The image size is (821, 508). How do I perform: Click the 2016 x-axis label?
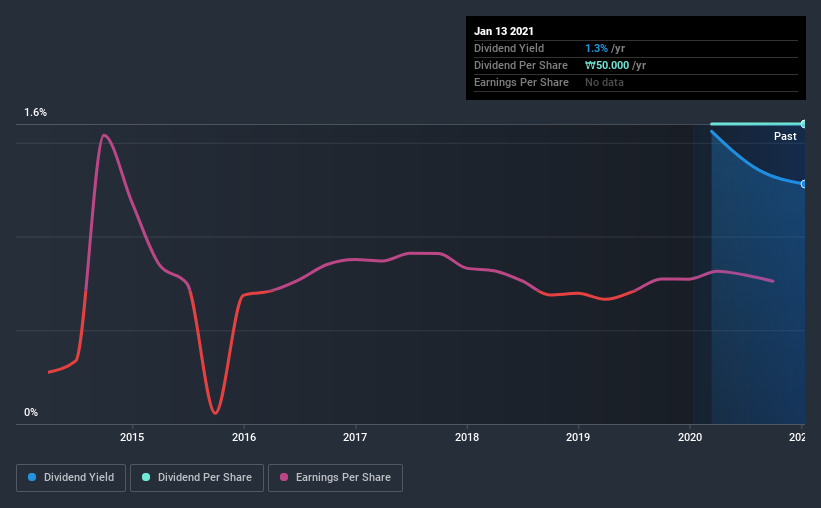coord(244,437)
